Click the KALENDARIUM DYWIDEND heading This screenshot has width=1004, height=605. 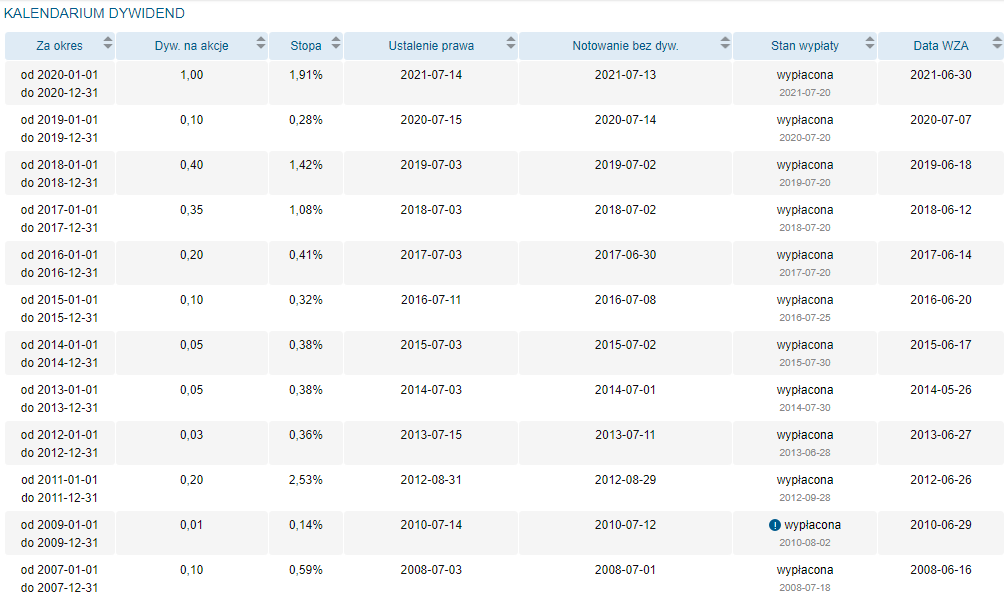pyautogui.click(x=94, y=13)
